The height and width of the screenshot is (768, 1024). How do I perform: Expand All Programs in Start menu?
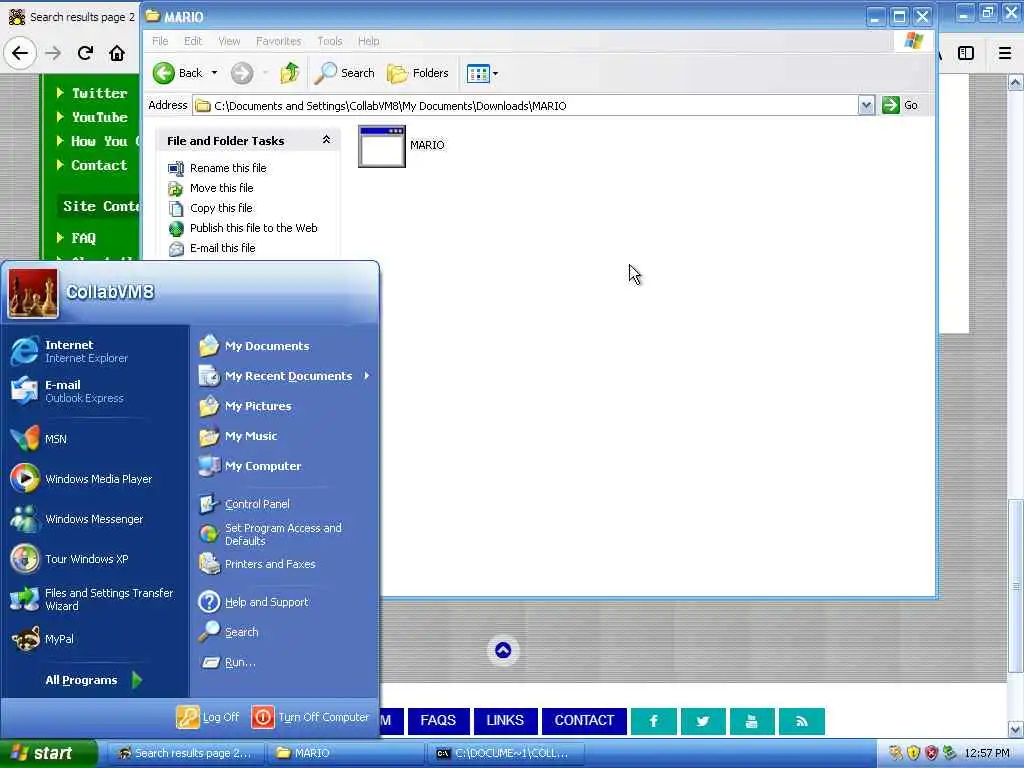pyautogui.click(x=93, y=680)
